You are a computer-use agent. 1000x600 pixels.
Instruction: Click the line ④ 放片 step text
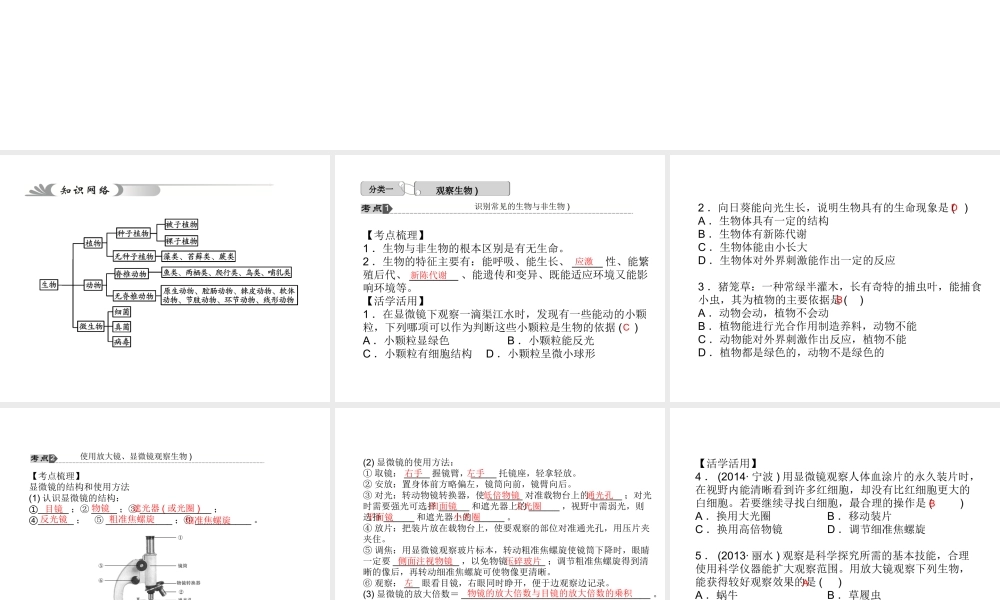coord(506,534)
